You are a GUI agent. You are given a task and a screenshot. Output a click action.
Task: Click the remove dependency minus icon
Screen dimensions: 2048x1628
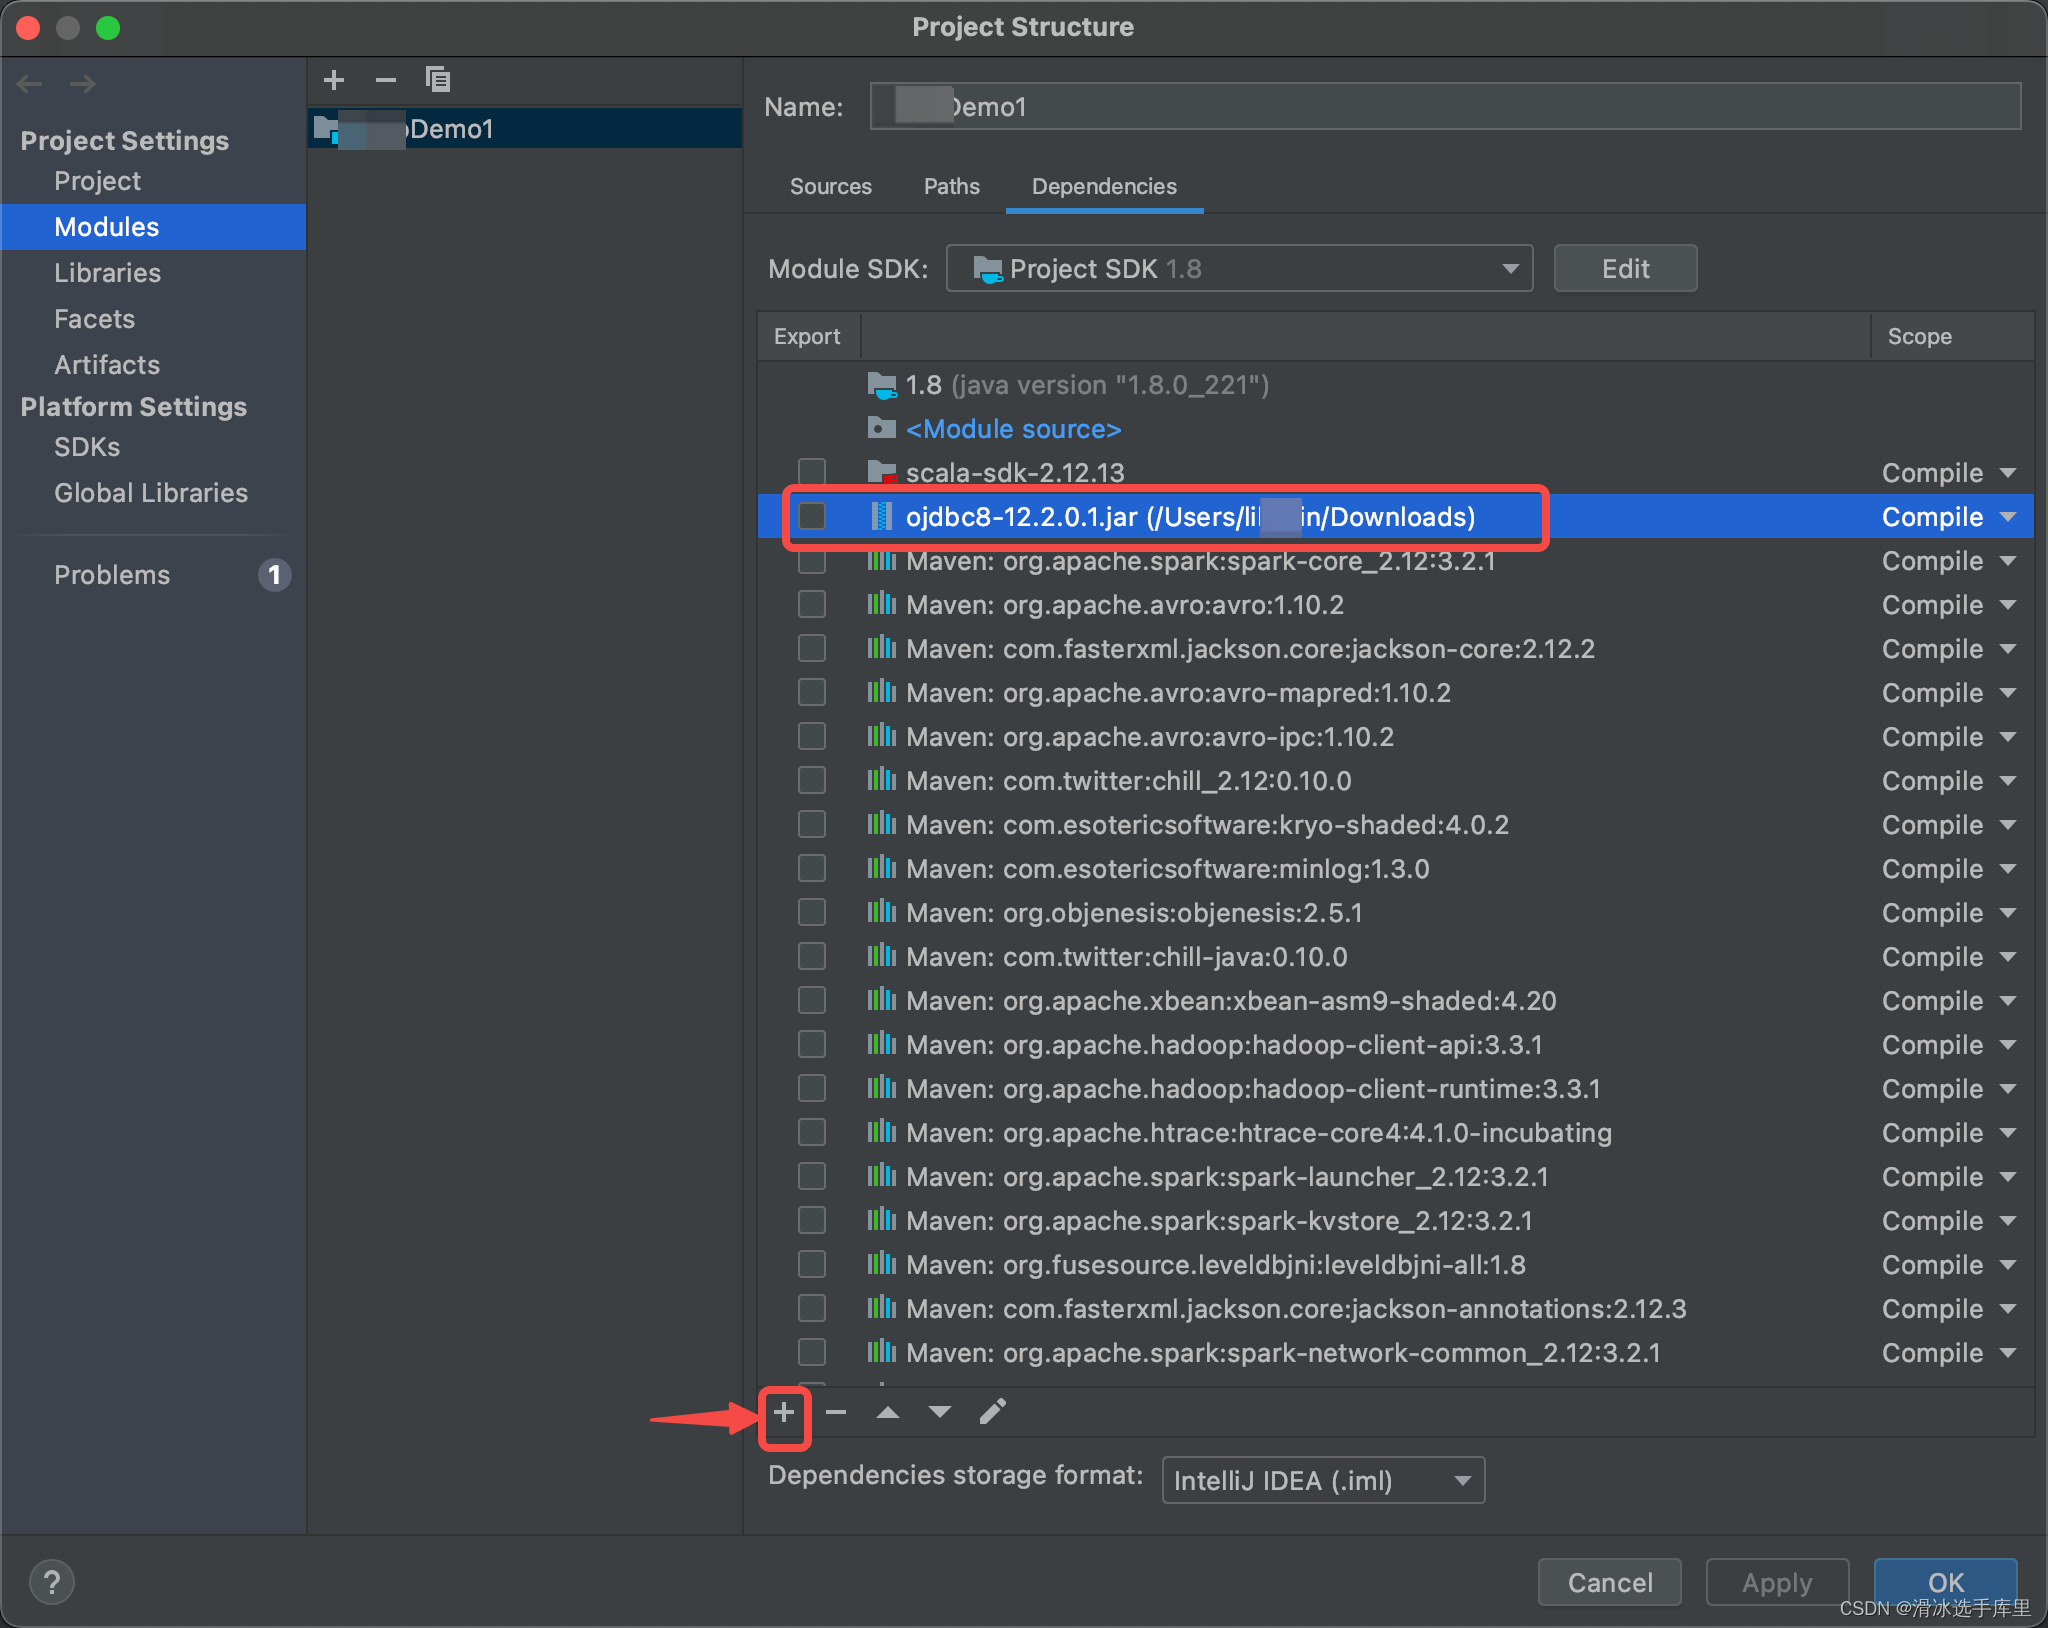coord(836,1411)
